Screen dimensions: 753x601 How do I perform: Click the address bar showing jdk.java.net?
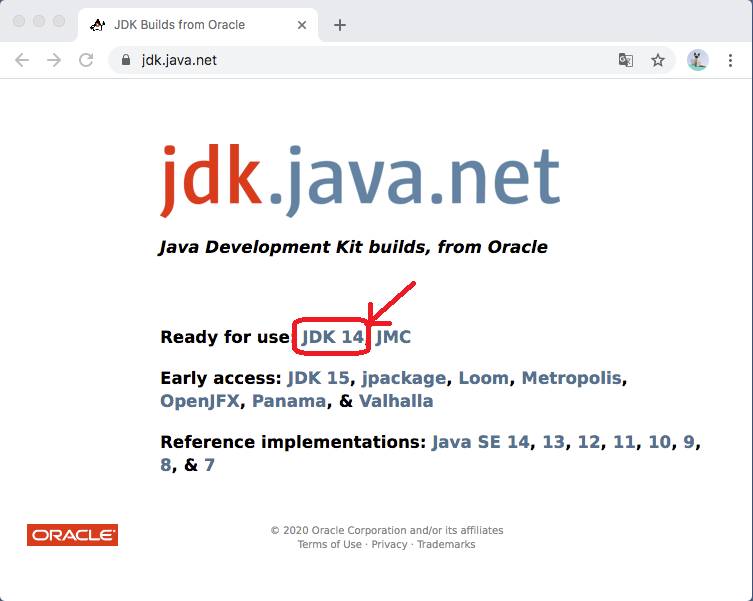(360, 60)
